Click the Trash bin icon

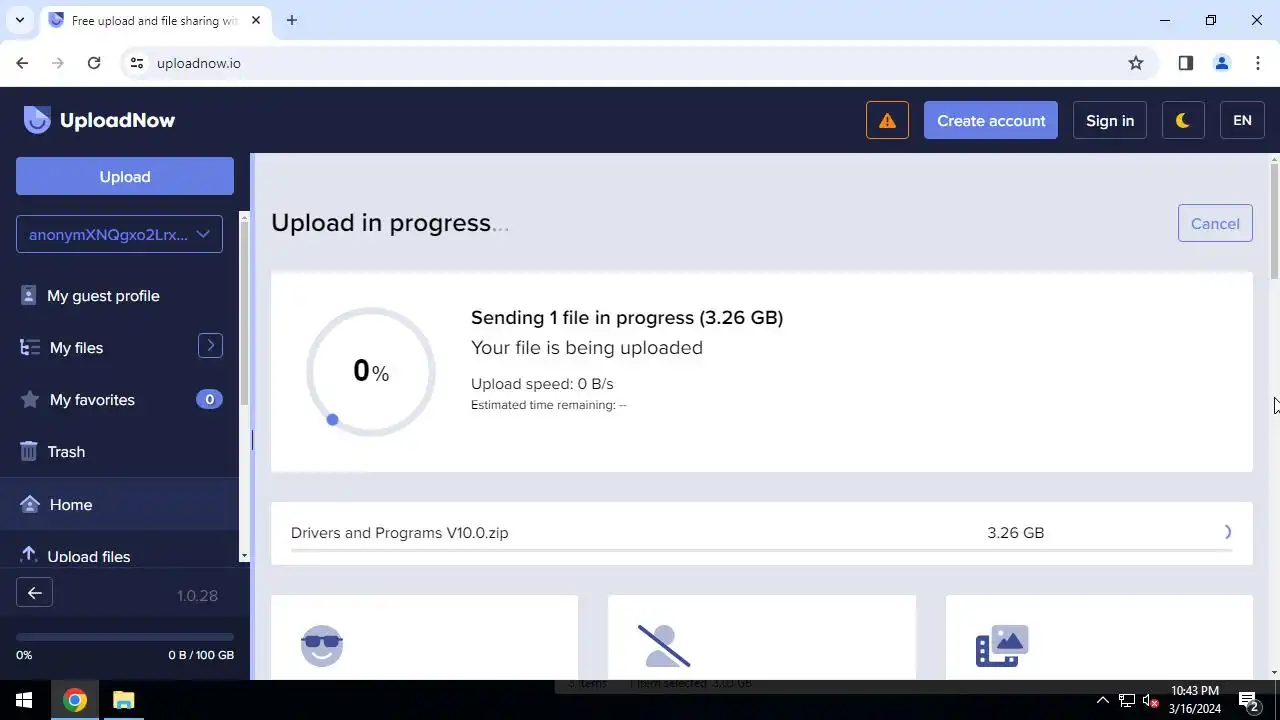pos(29,452)
